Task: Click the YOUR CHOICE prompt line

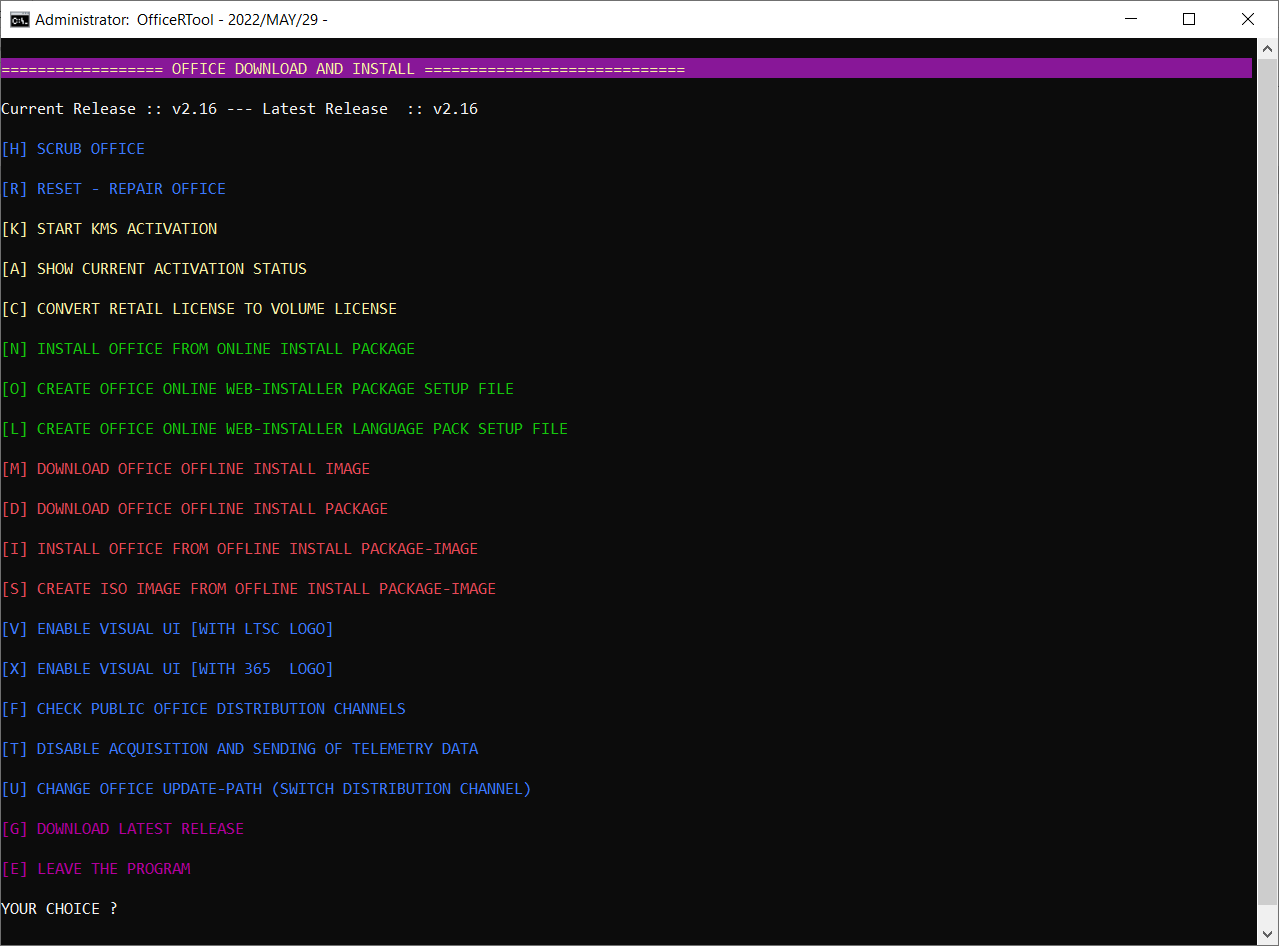Action: click(59, 909)
